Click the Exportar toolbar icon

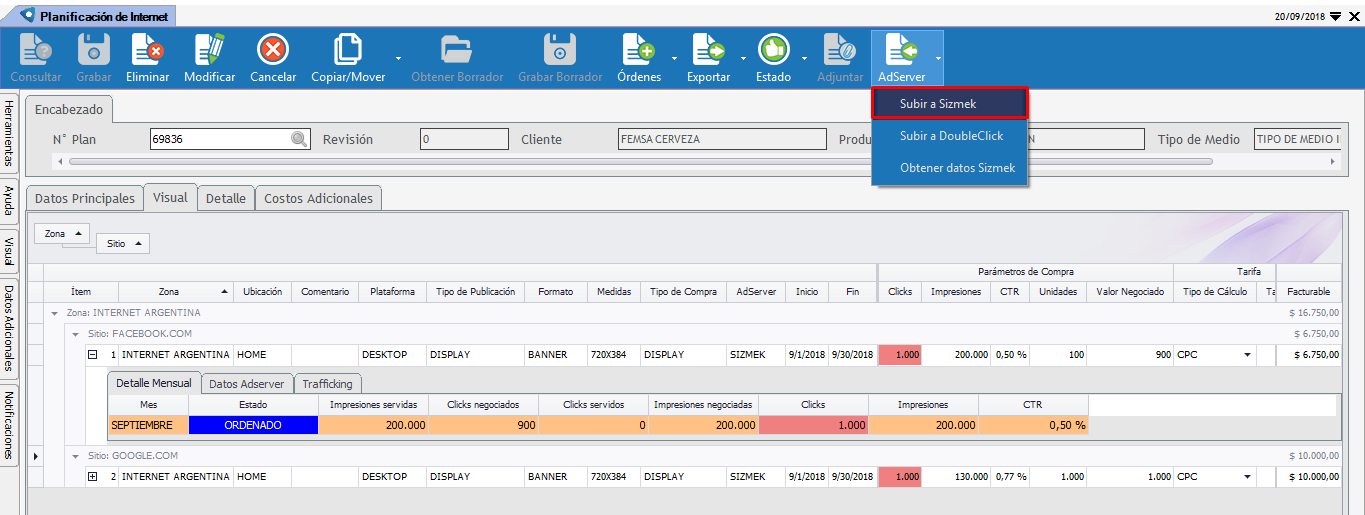pos(708,50)
